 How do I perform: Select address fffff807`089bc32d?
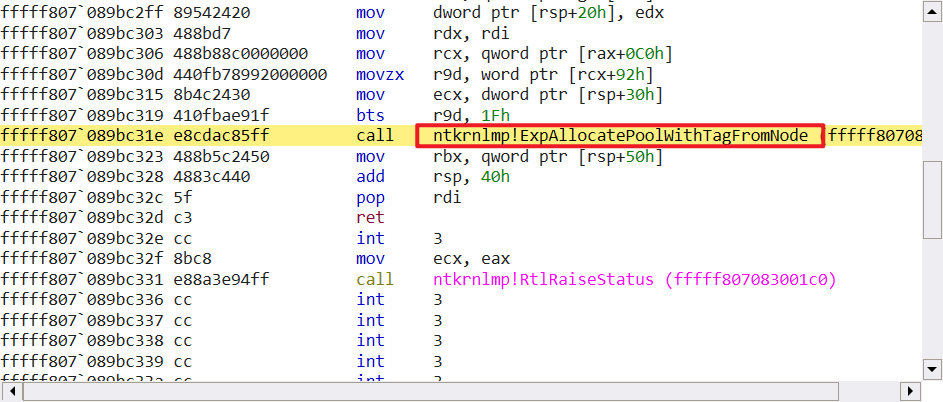[x=81, y=218]
